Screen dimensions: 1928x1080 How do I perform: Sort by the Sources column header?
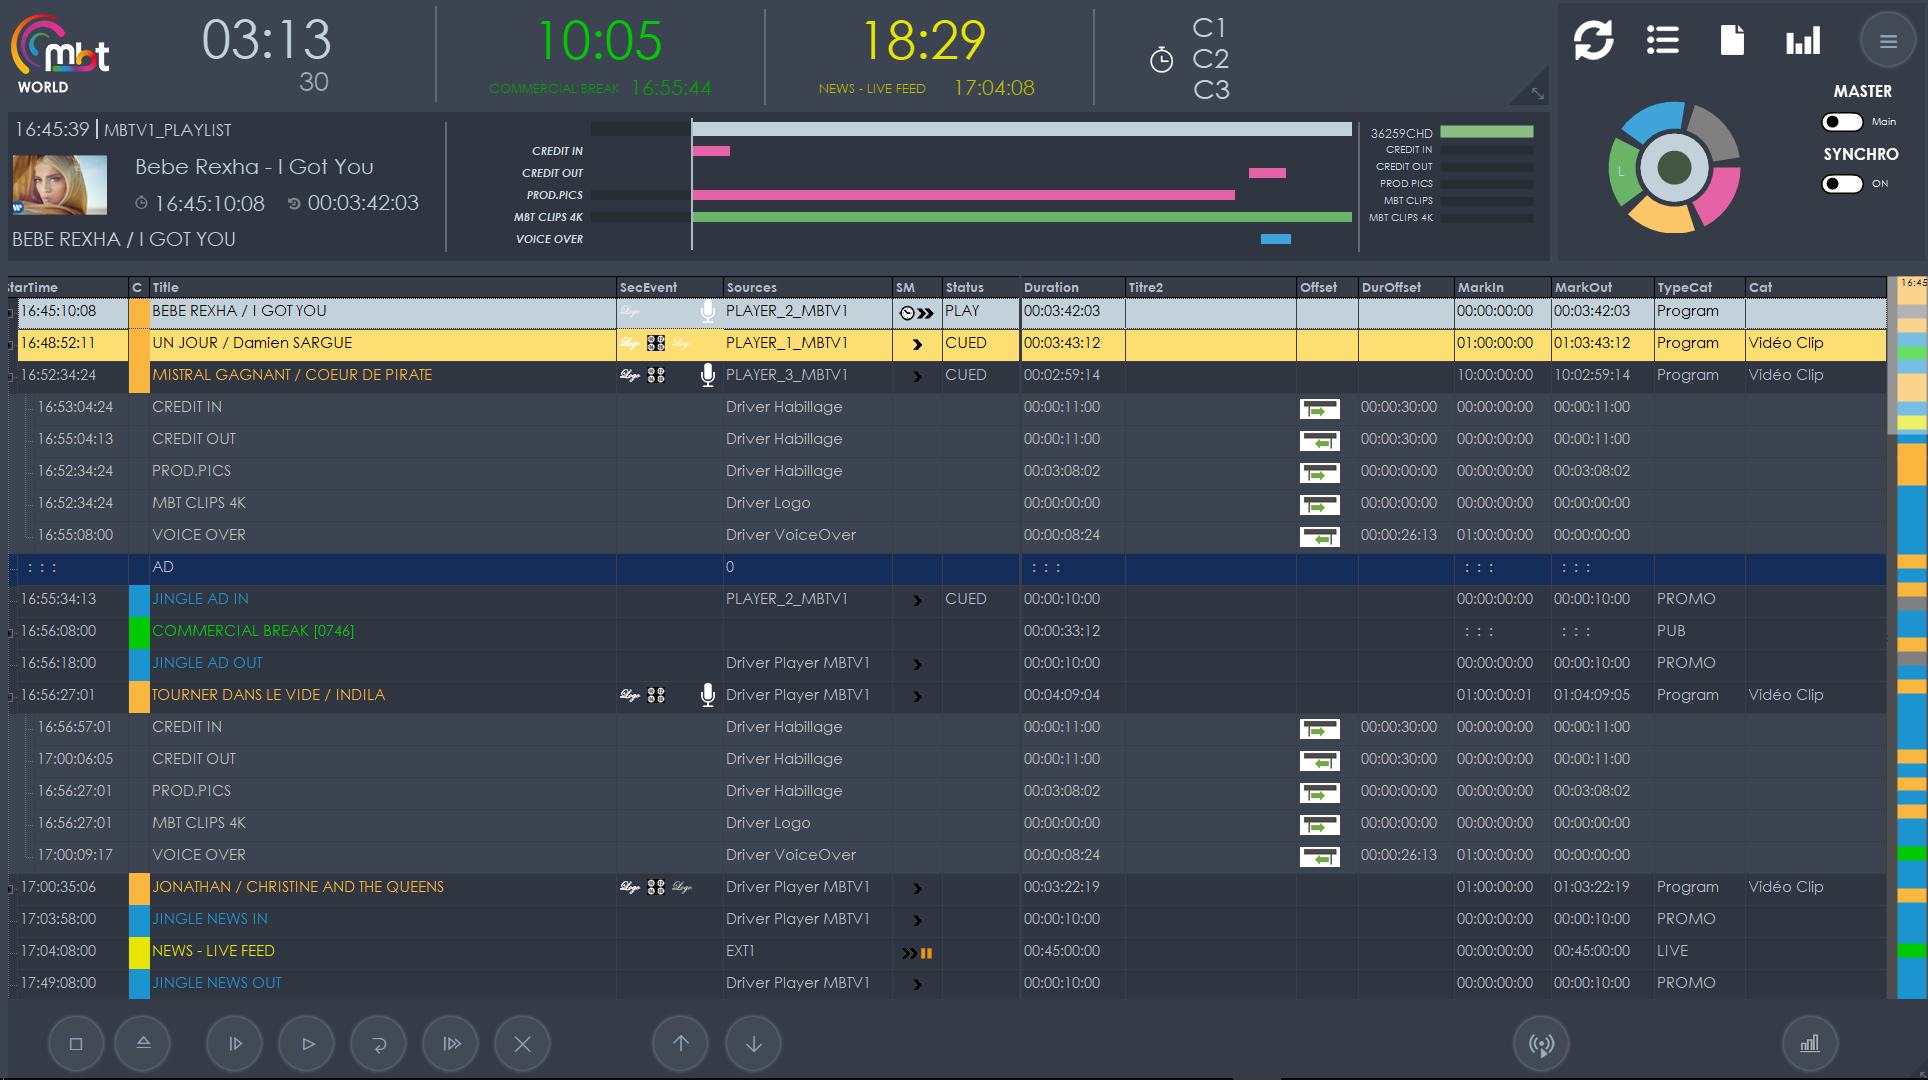pos(807,287)
